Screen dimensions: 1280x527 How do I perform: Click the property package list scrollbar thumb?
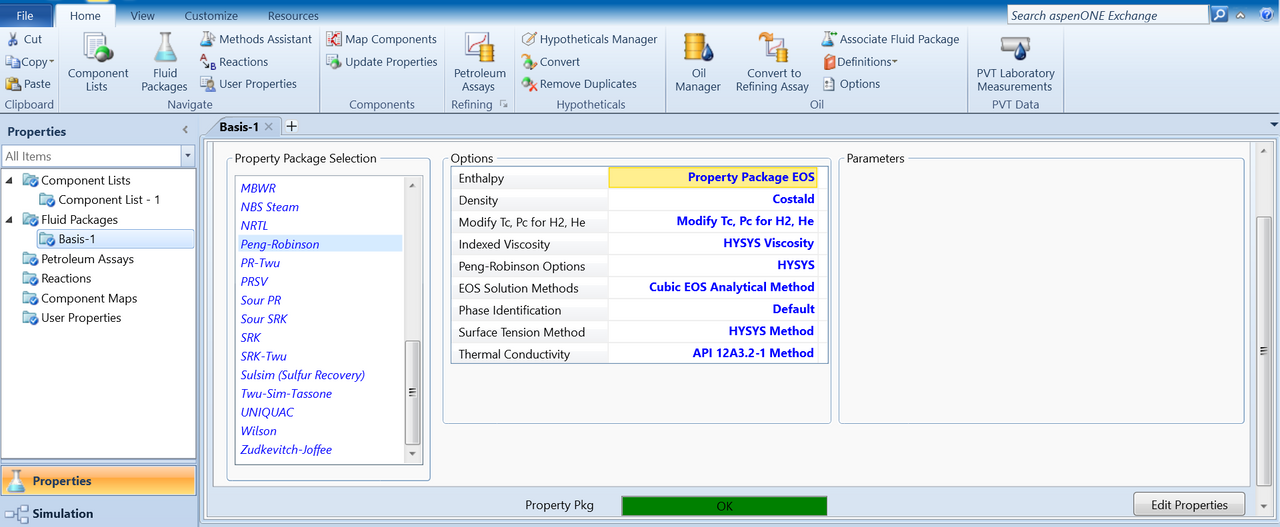click(413, 393)
